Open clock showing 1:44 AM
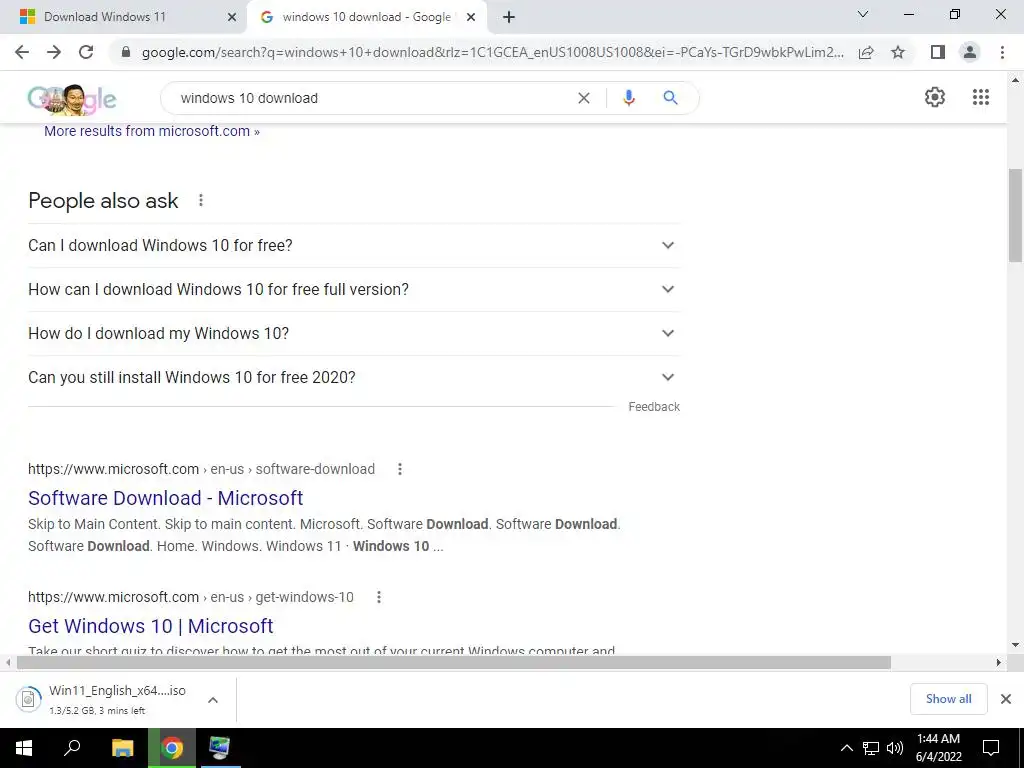The width and height of the screenshot is (1024, 768). (x=938, y=748)
